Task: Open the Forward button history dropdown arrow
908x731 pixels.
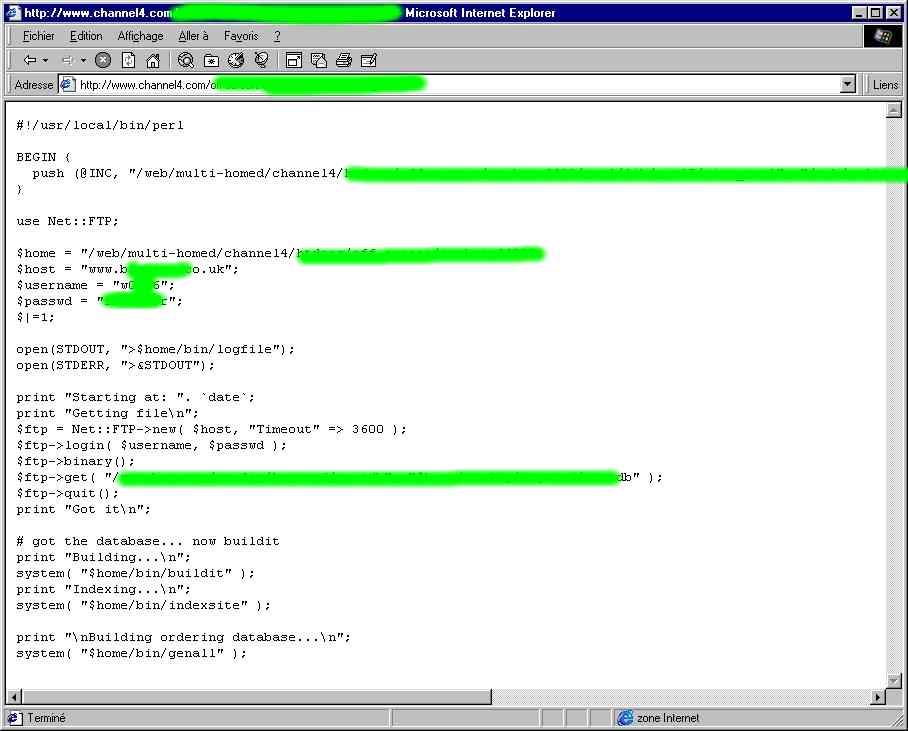Action: tap(83, 60)
